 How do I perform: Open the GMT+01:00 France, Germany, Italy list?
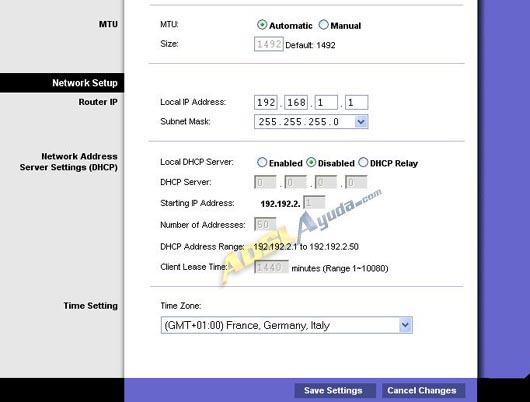click(287, 325)
